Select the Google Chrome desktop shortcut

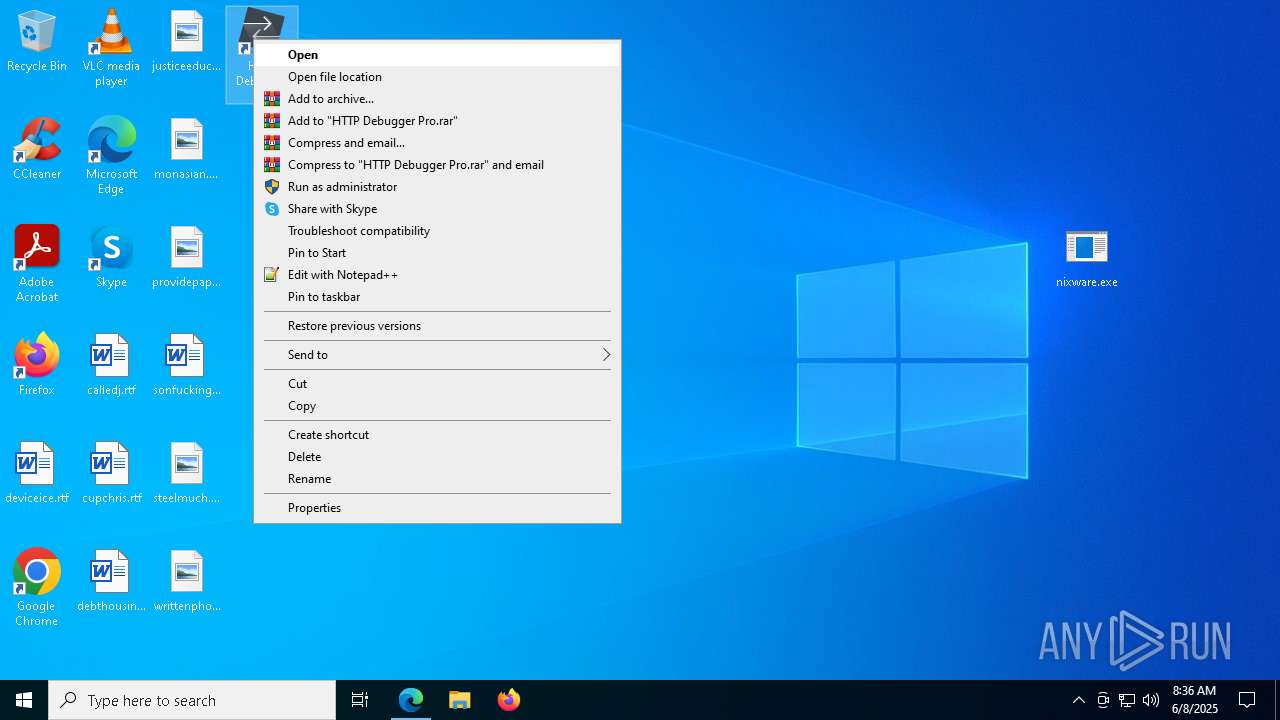pyautogui.click(x=37, y=588)
